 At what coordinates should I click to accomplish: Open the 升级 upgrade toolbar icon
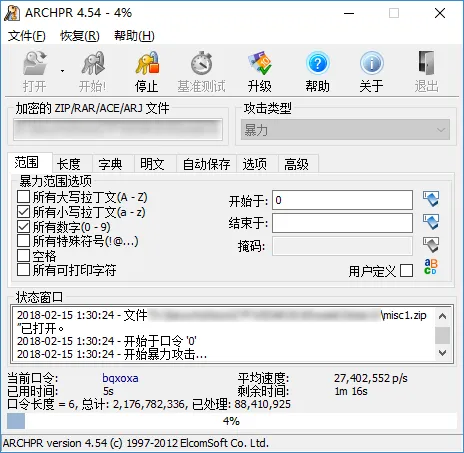point(260,63)
